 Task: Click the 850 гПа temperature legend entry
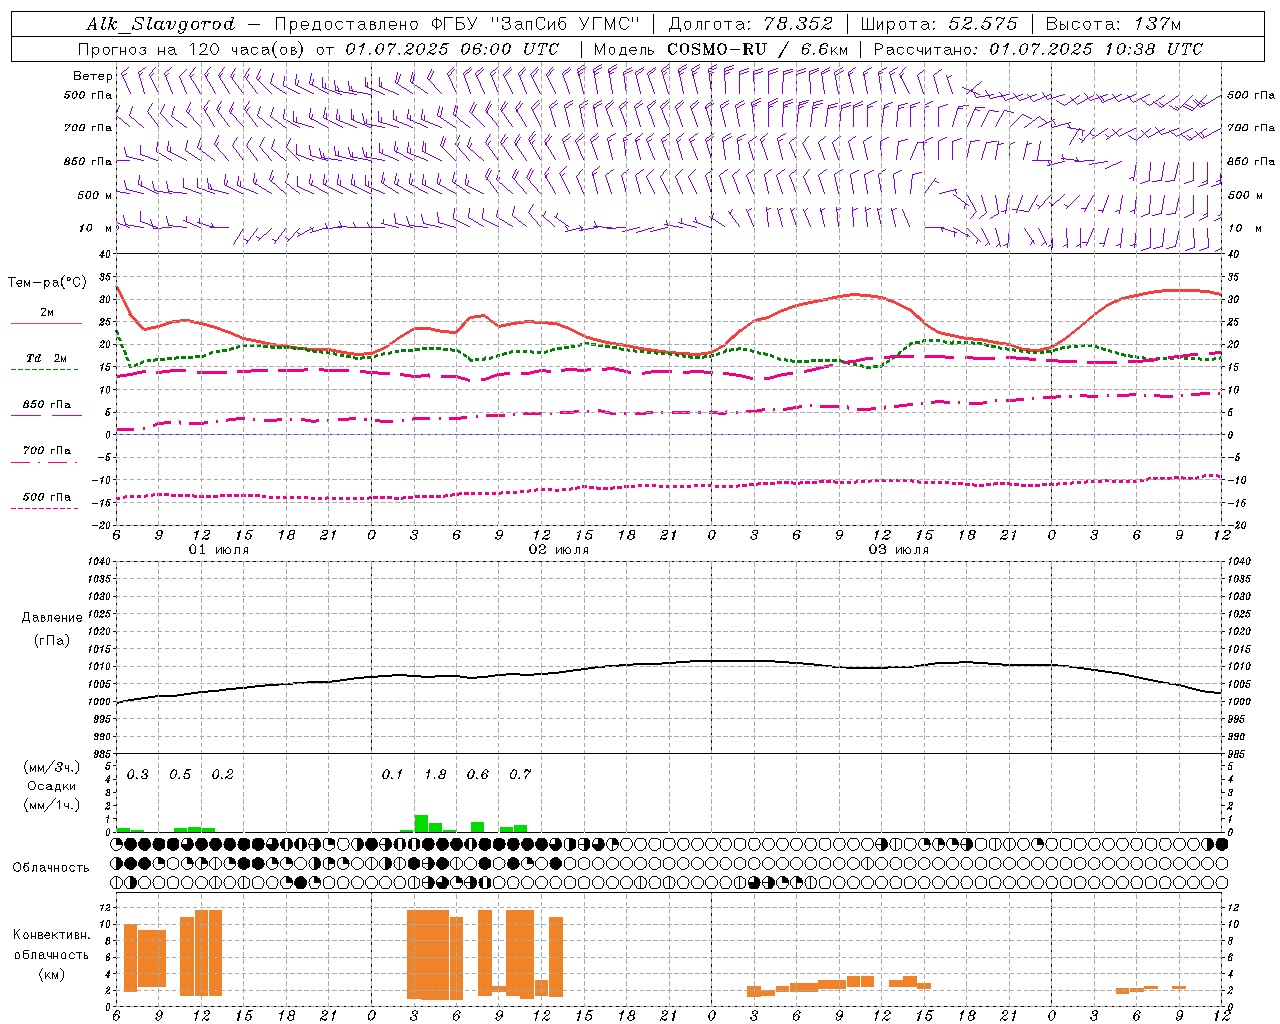pyautogui.click(x=46, y=406)
